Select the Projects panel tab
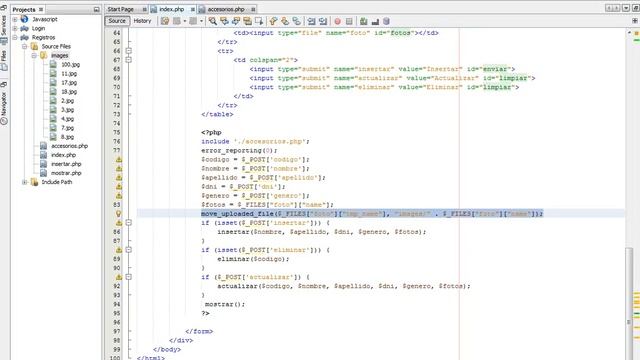 pyautogui.click(x=24, y=9)
